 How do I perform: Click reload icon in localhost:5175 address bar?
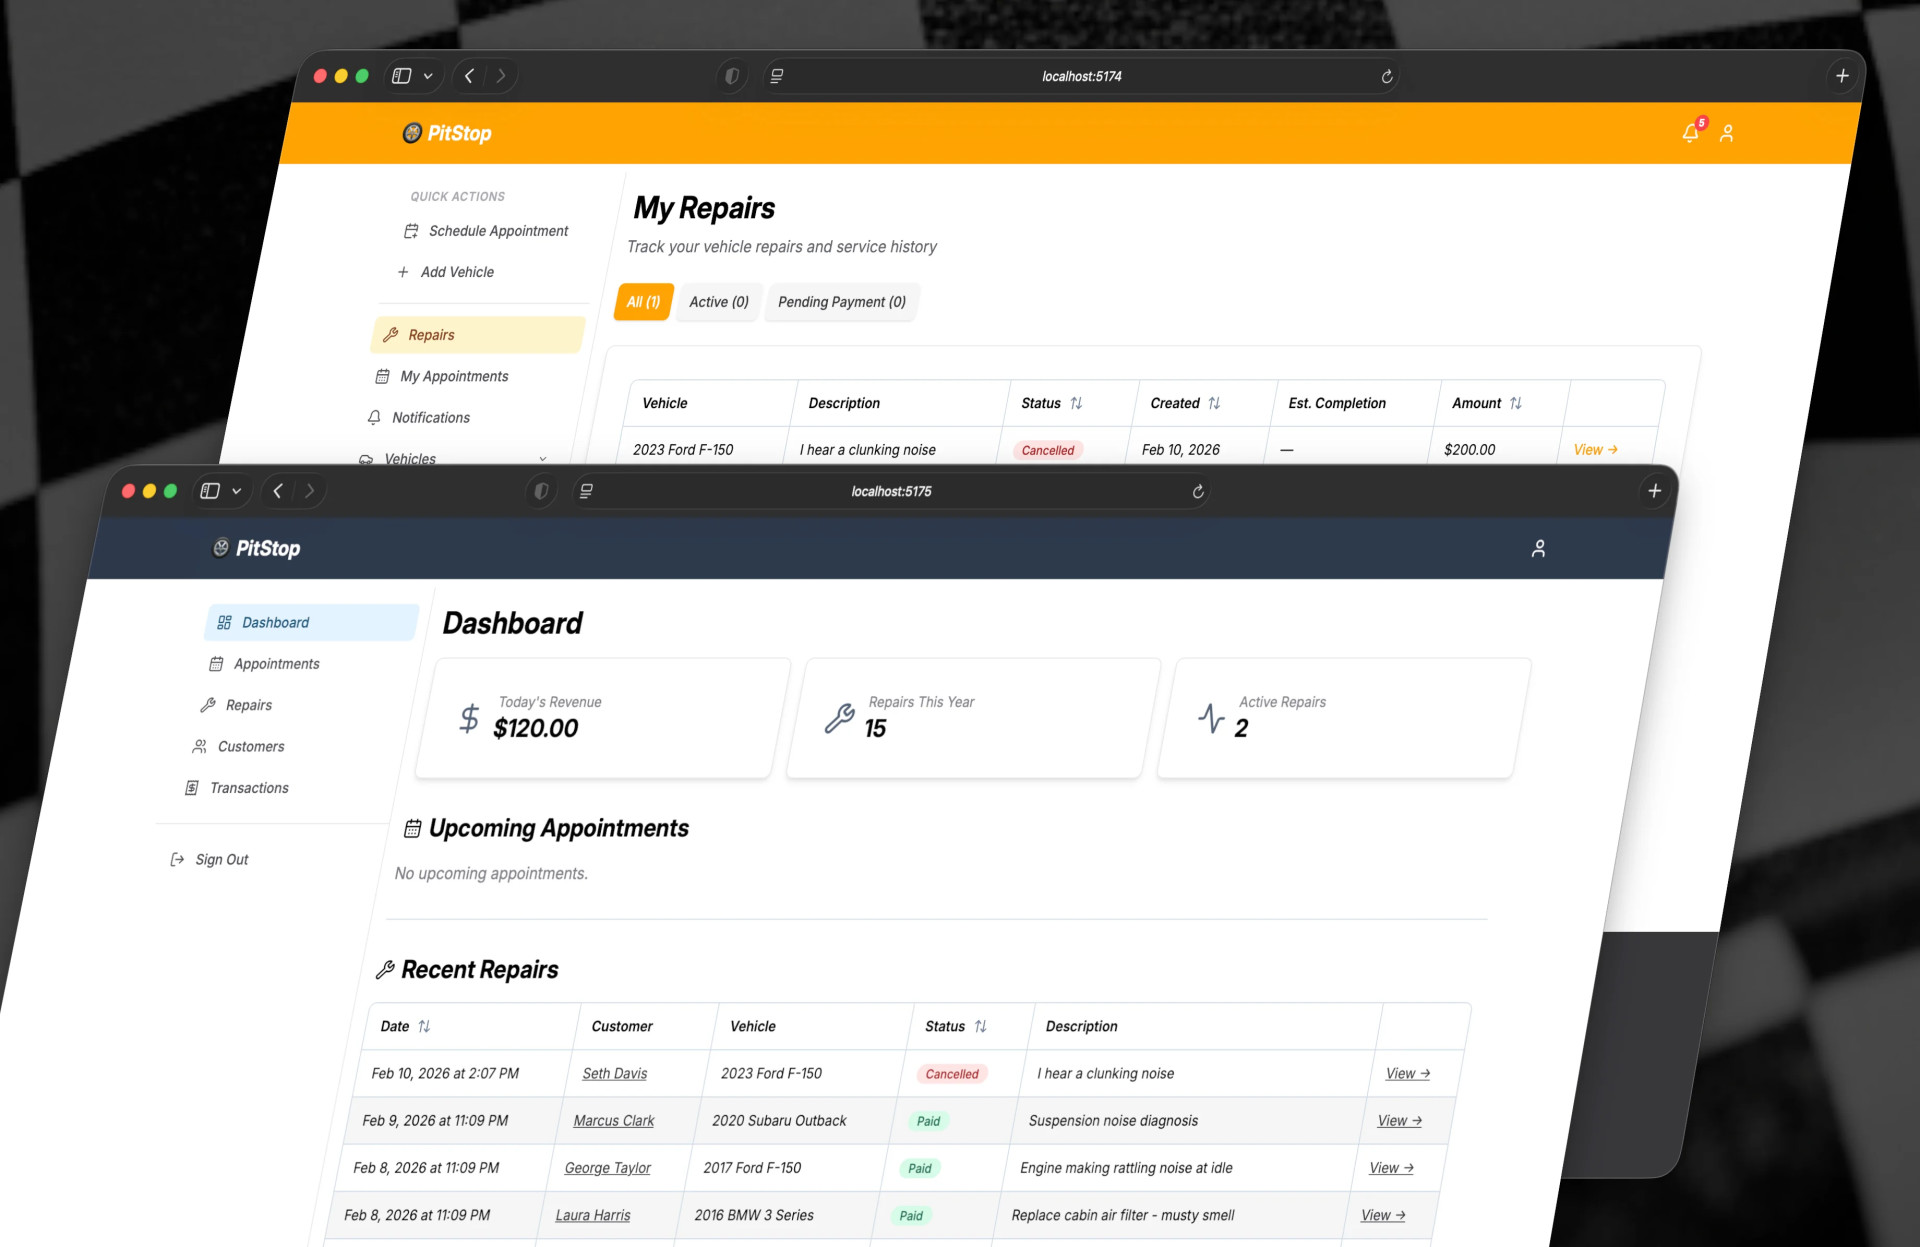click(1198, 491)
